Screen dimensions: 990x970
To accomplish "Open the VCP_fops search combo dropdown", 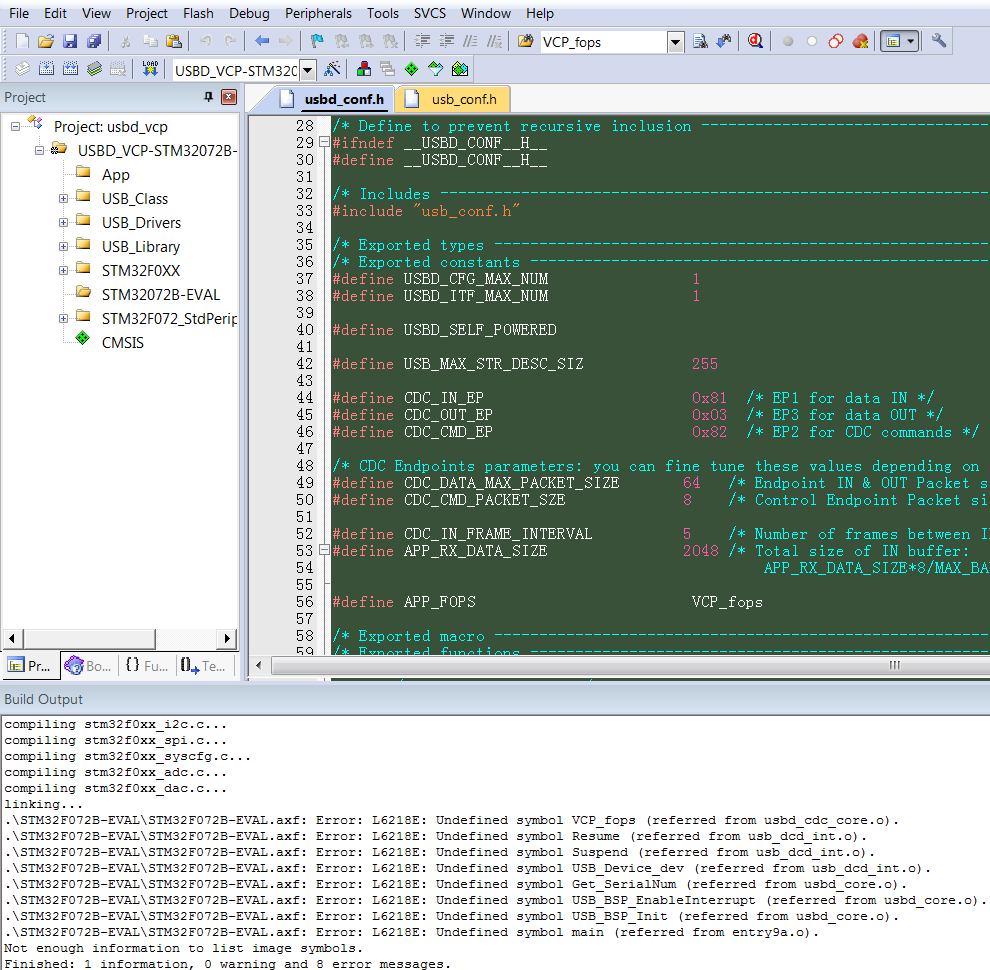I will coord(676,42).
